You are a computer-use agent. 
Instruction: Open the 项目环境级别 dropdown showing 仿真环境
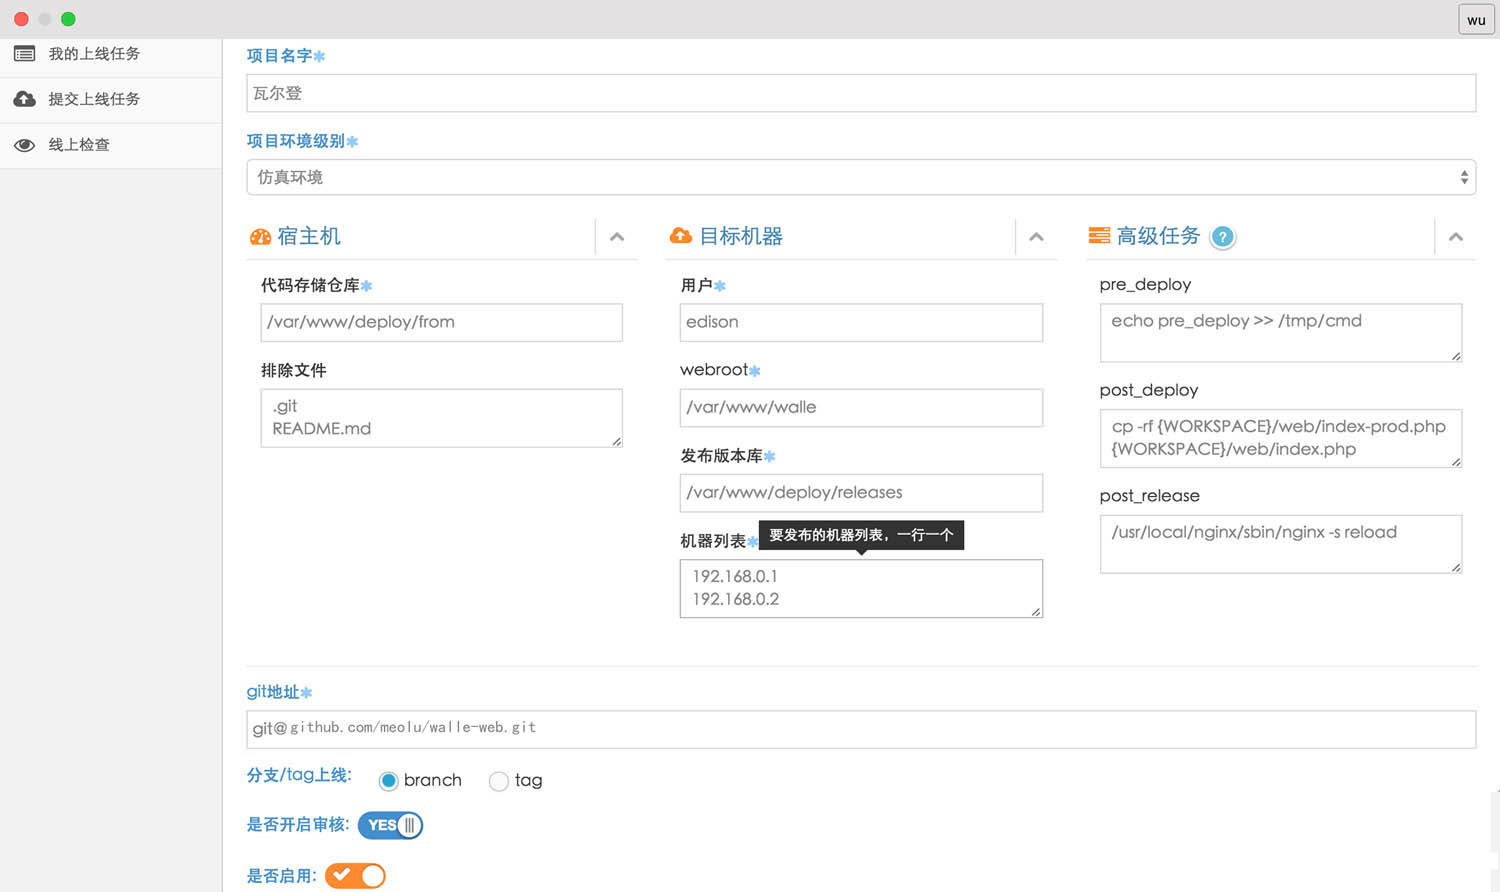[x=861, y=177]
